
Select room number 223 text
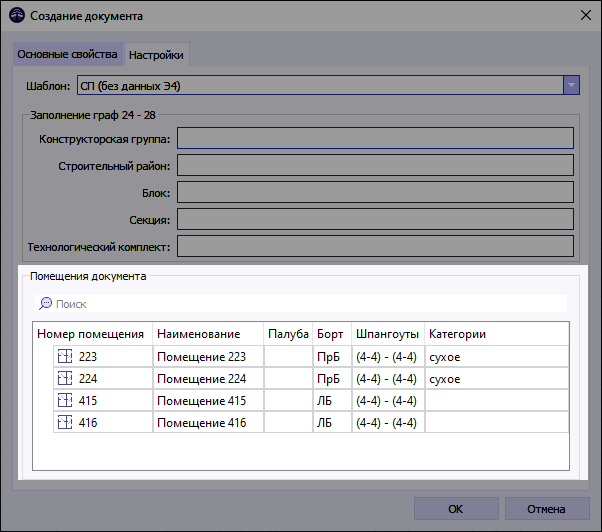tap(88, 357)
